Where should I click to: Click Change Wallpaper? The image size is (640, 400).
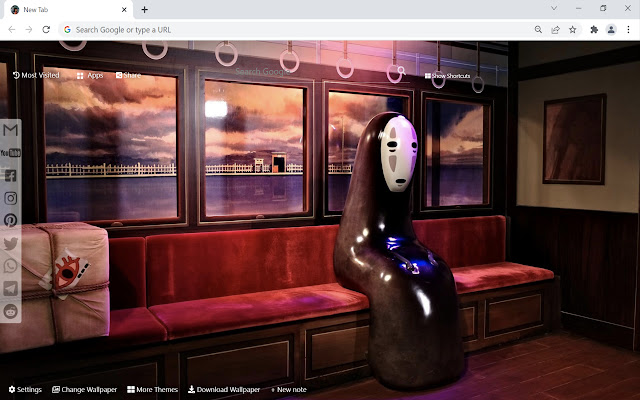coord(84,389)
